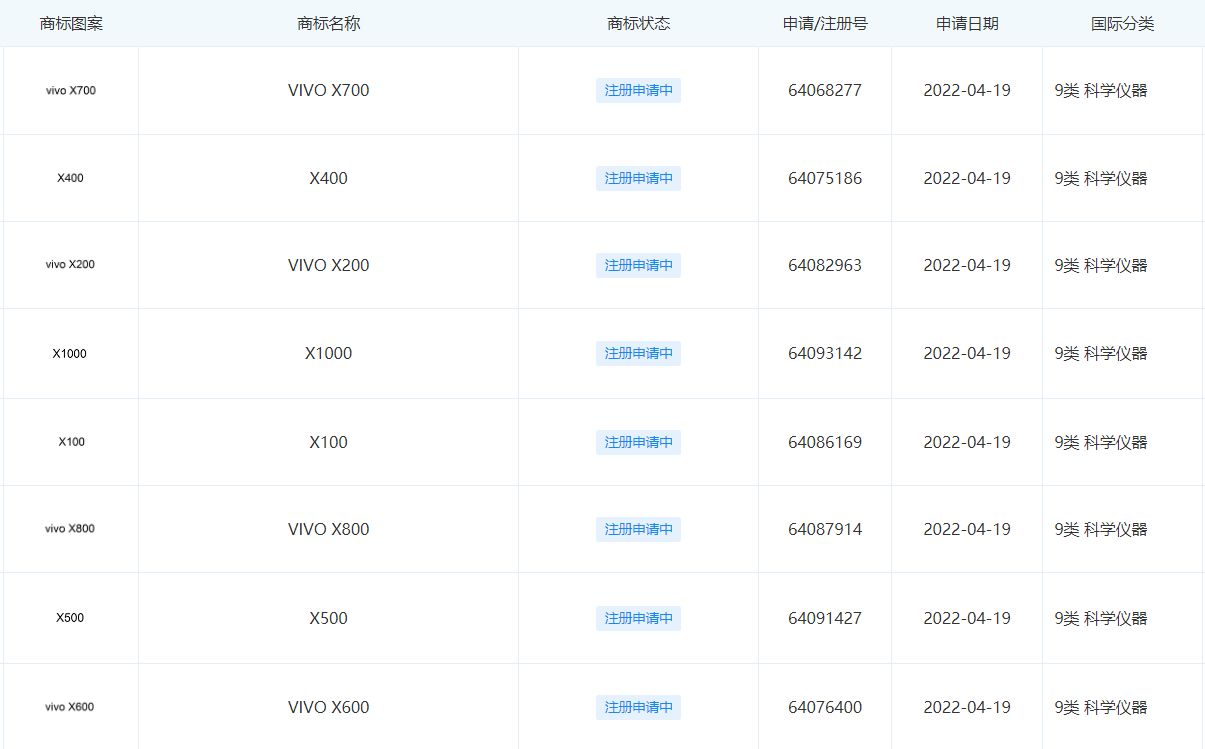Select trademark name X1000
This screenshot has width=1205, height=749.
(329, 353)
